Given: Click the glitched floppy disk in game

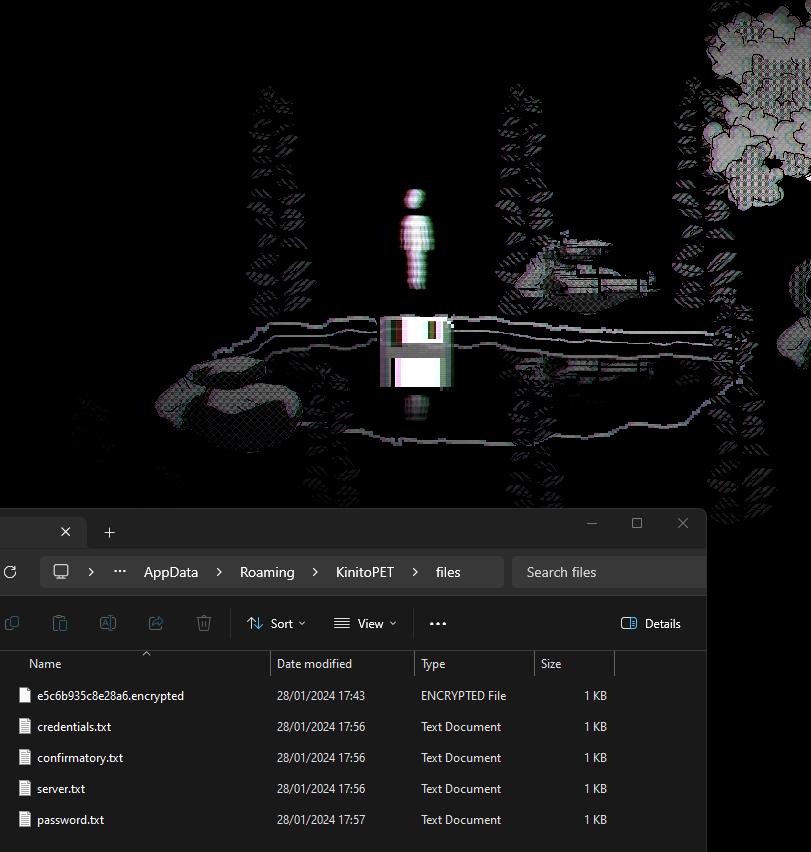Looking at the screenshot, I should (416, 352).
